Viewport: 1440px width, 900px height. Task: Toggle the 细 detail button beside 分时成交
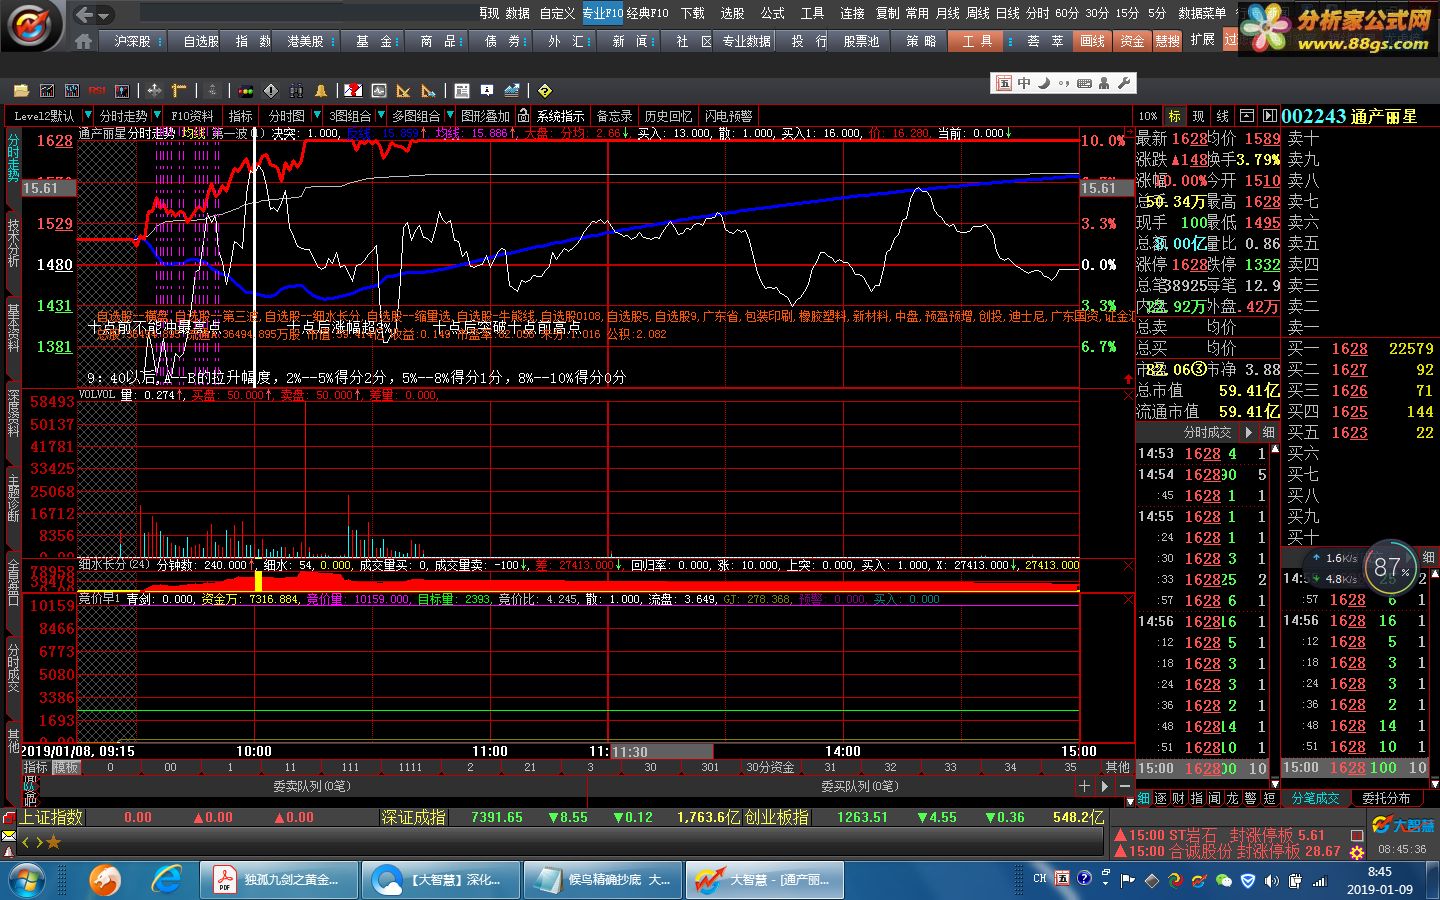point(1268,432)
